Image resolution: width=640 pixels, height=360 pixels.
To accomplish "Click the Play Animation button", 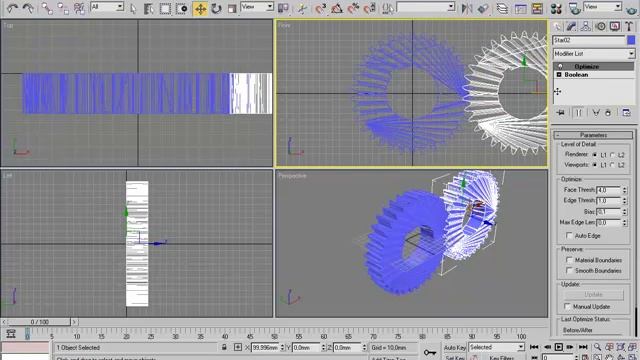I will tap(558, 347).
